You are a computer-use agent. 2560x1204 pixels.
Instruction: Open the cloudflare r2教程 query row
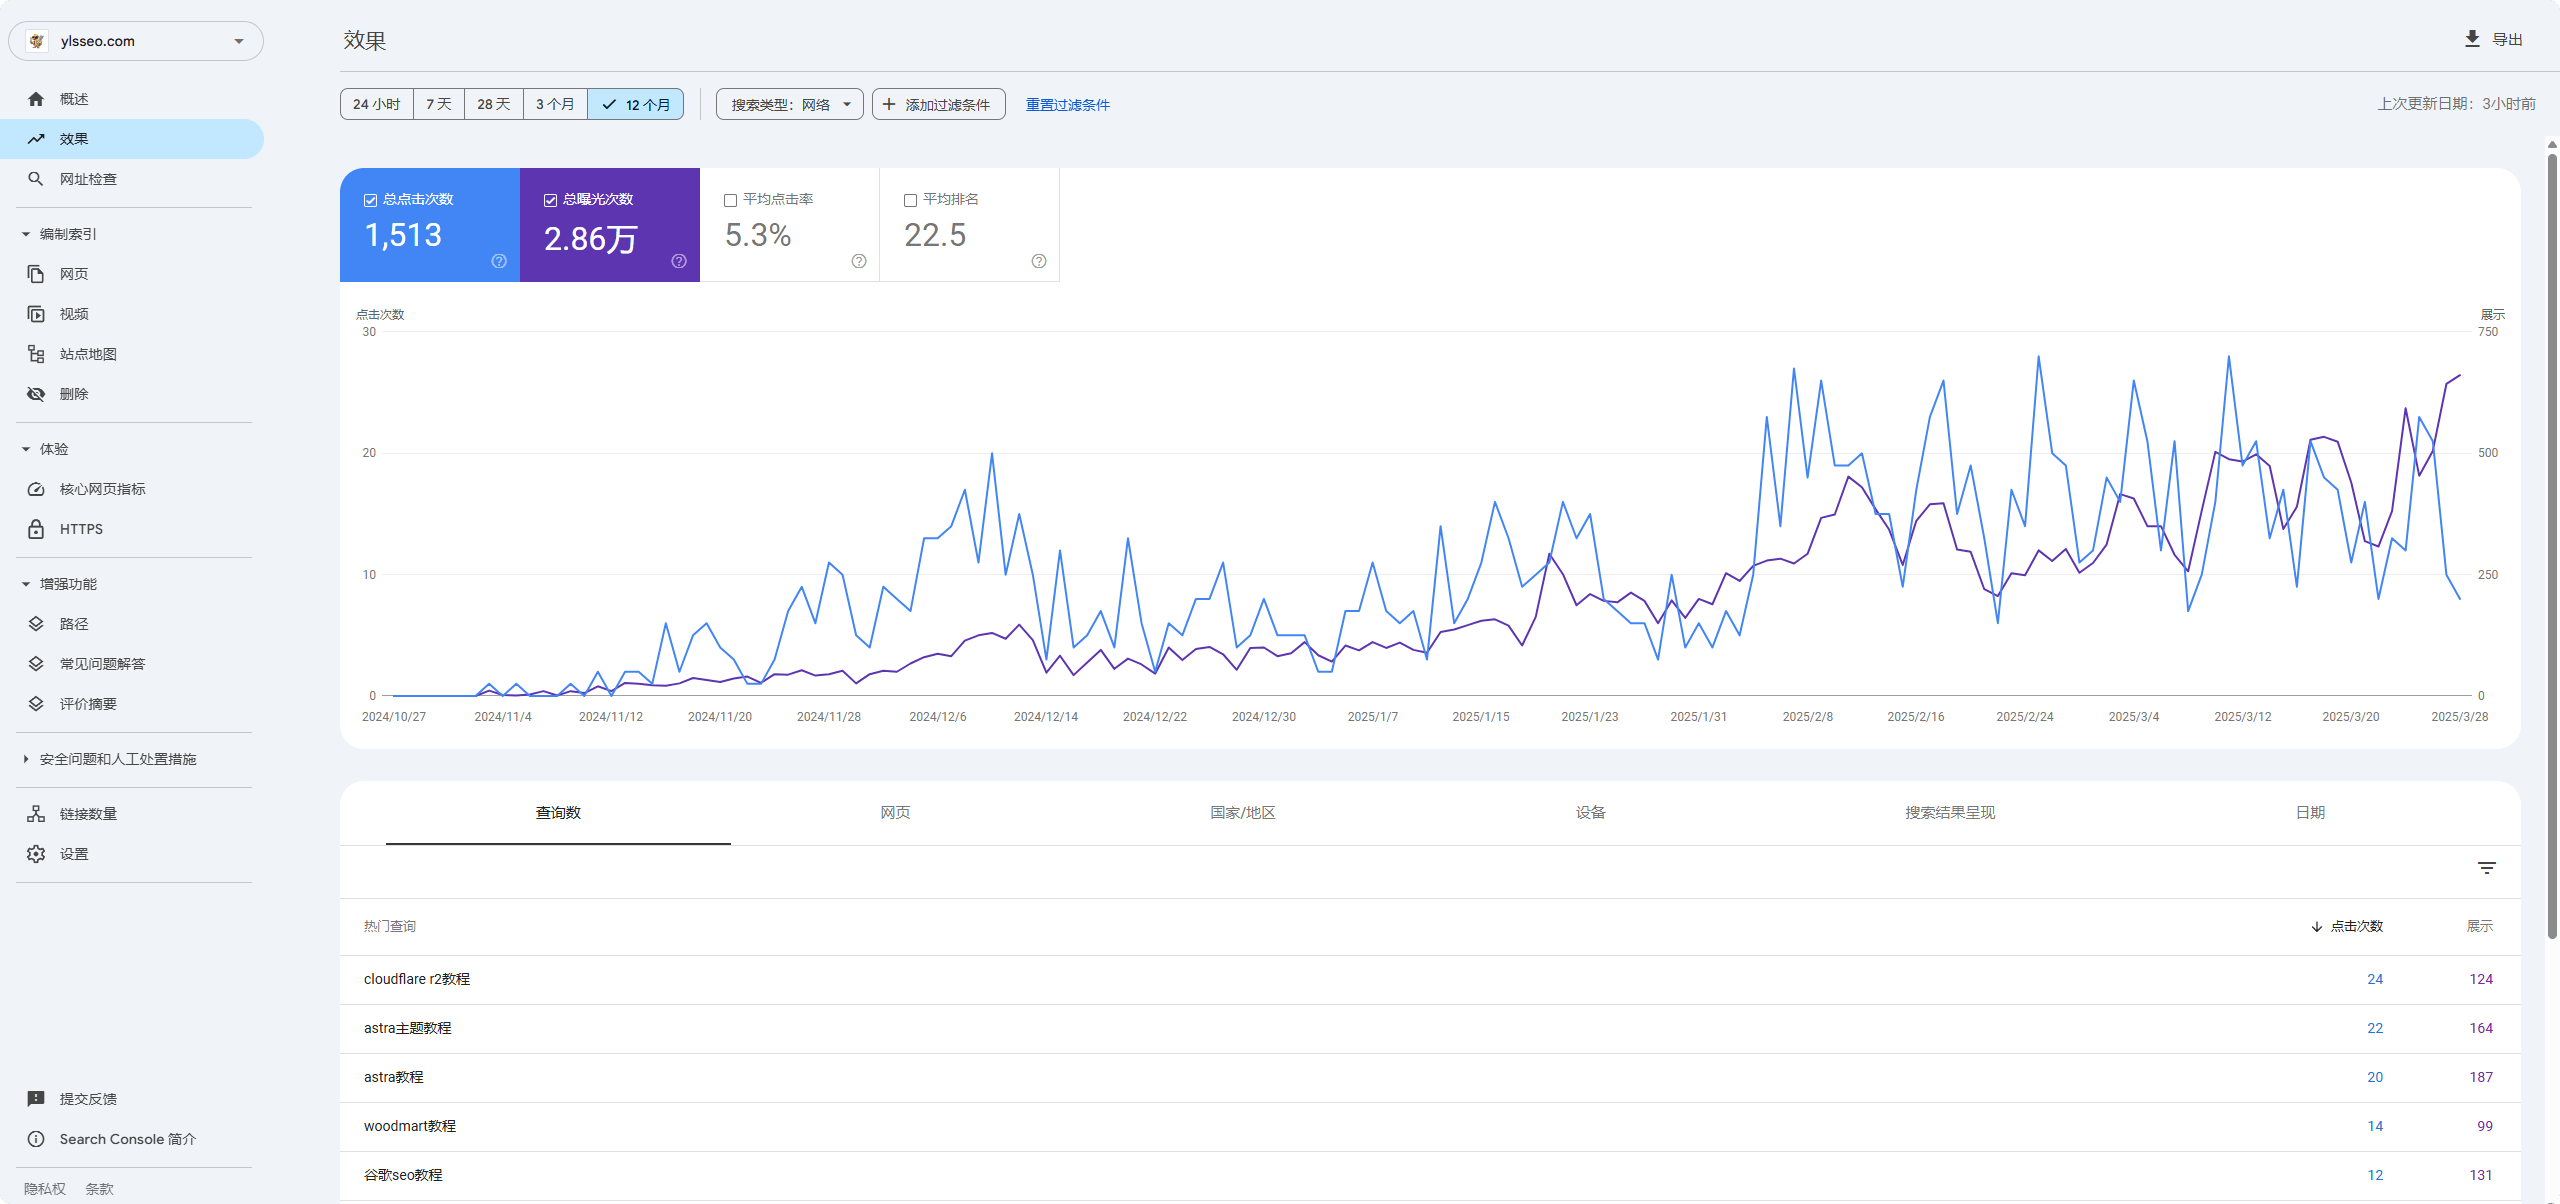coord(1430,980)
